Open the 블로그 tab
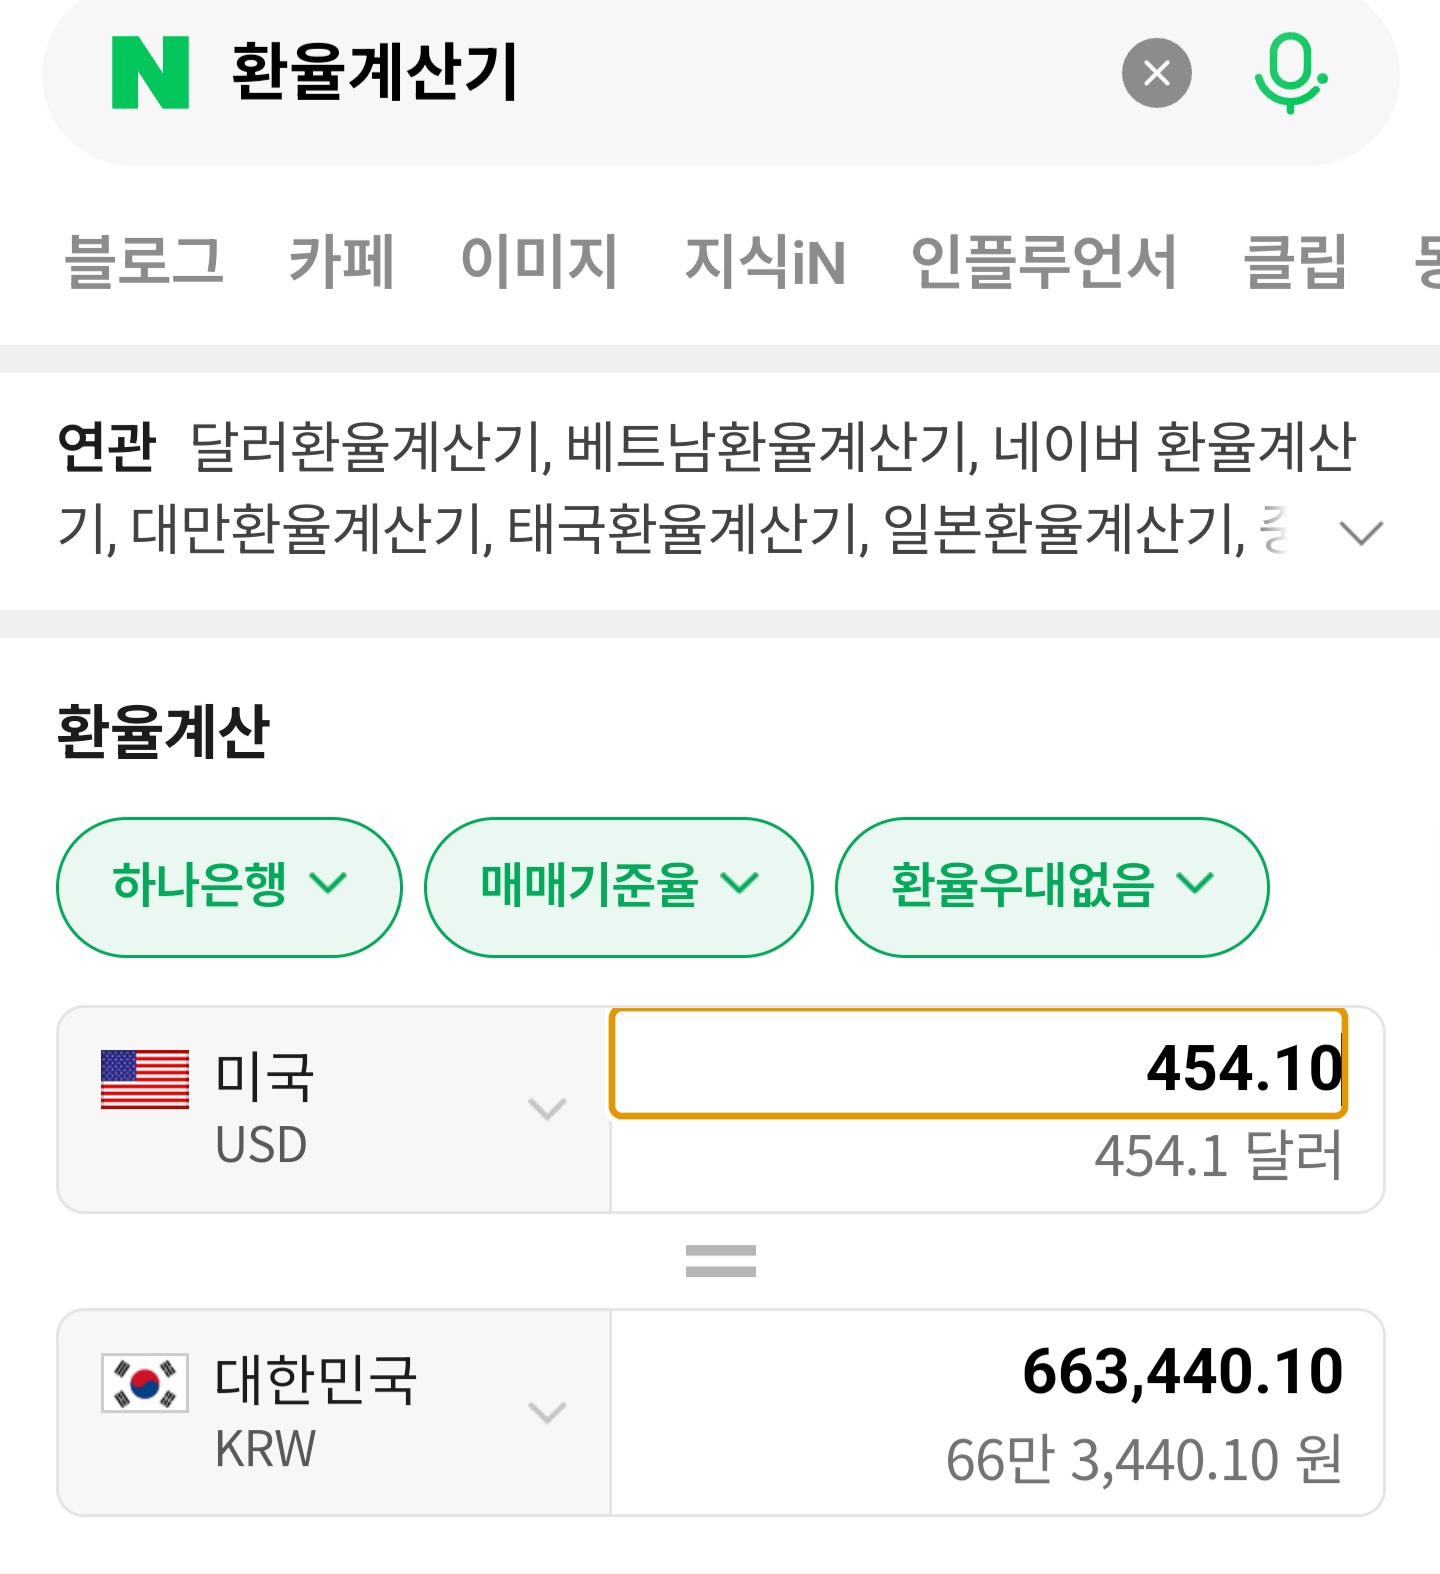The image size is (1440, 1574). click(143, 262)
